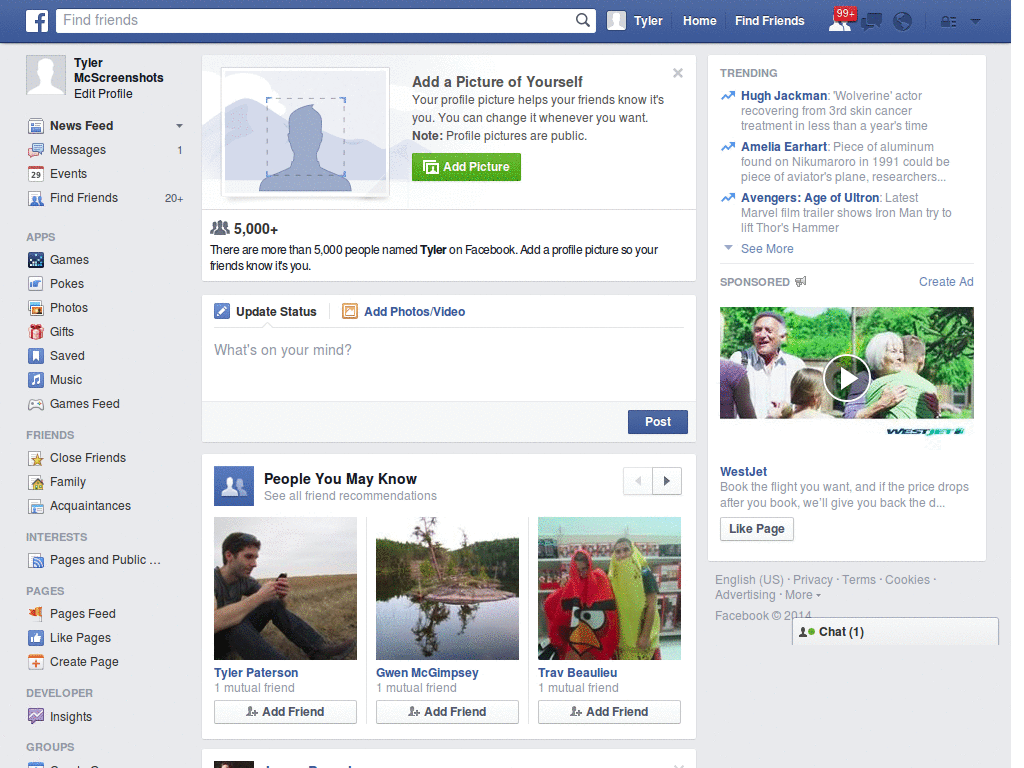Click the Insights chart icon

tap(36, 716)
